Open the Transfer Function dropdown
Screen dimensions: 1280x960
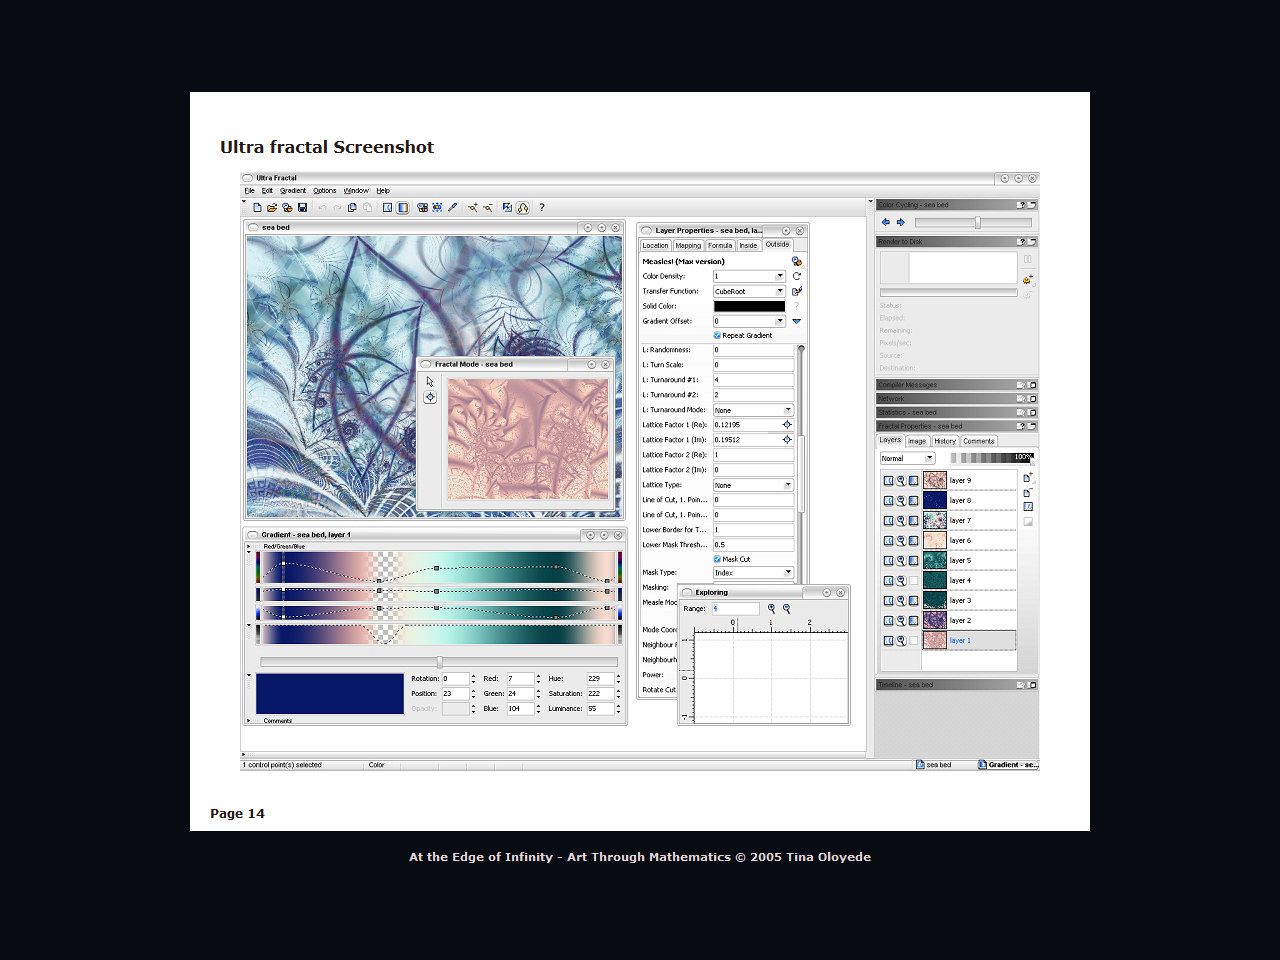780,291
